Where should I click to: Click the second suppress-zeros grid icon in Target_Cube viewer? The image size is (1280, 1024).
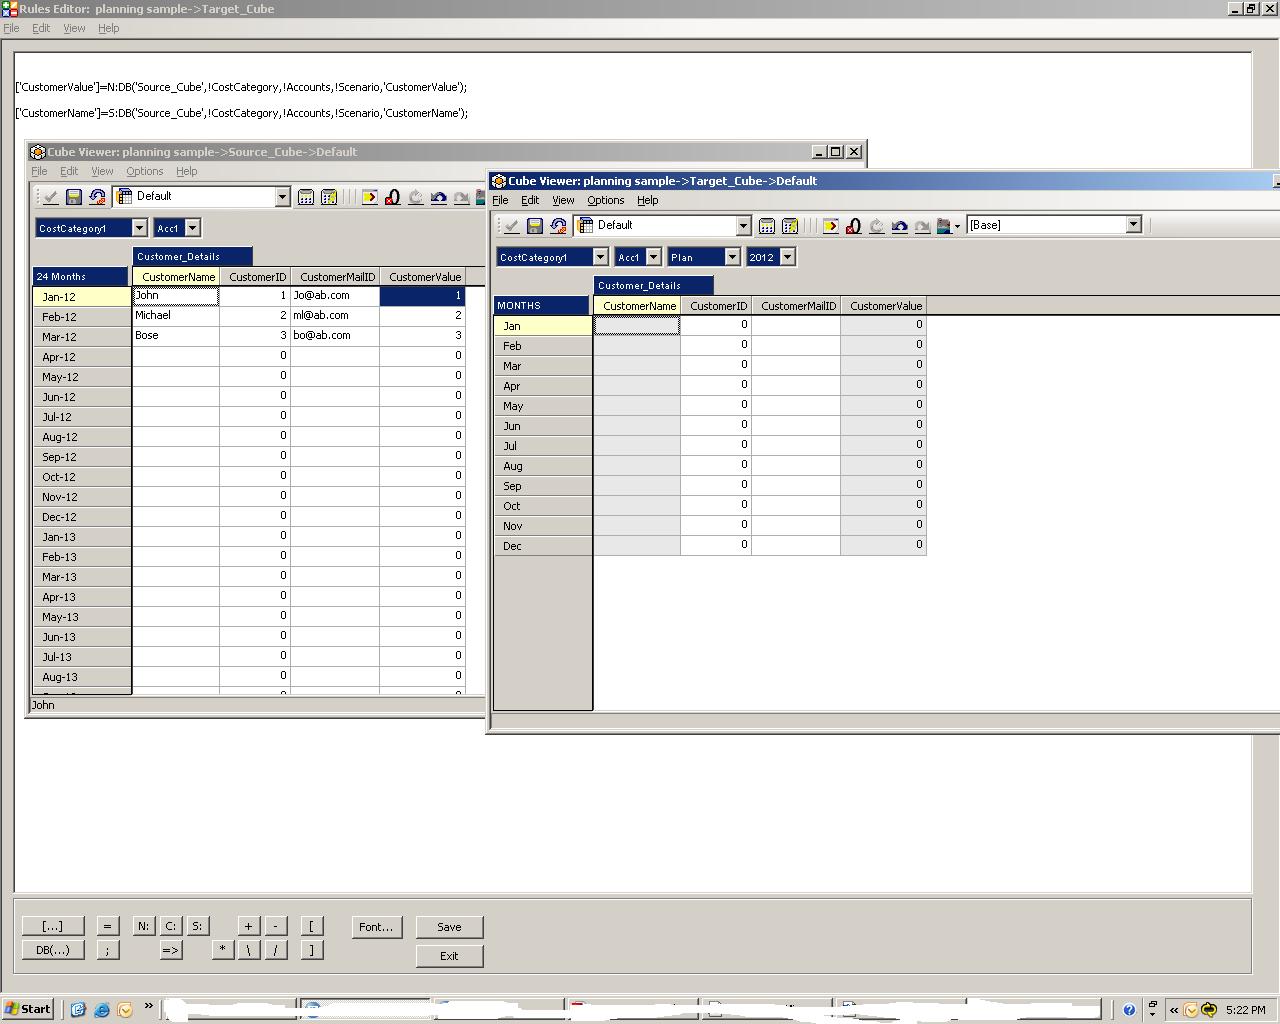pyautogui.click(x=790, y=226)
